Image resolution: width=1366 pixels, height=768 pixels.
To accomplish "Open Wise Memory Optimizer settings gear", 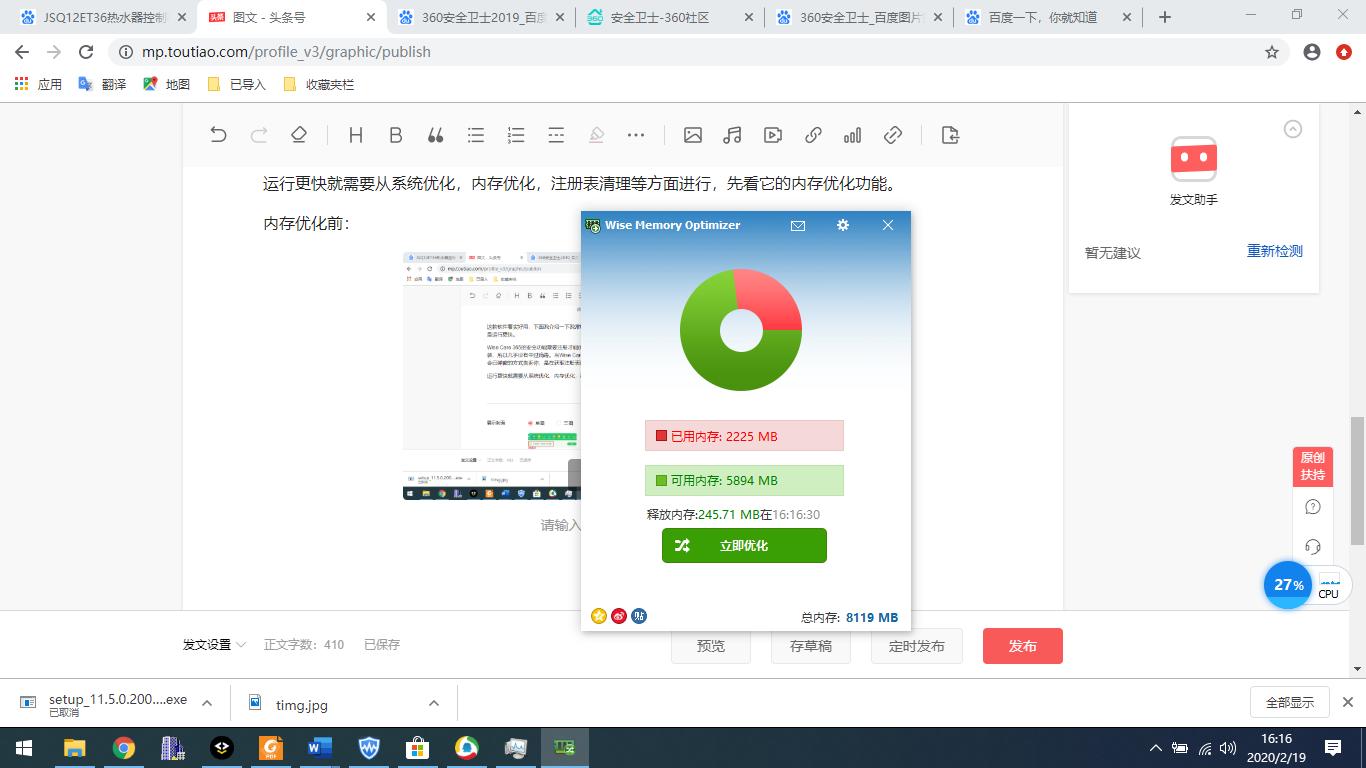I will coord(842,226).
